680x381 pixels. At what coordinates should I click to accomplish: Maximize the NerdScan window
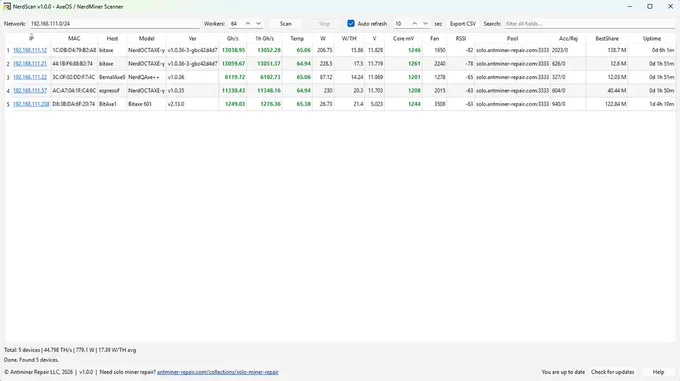(650, 7)
